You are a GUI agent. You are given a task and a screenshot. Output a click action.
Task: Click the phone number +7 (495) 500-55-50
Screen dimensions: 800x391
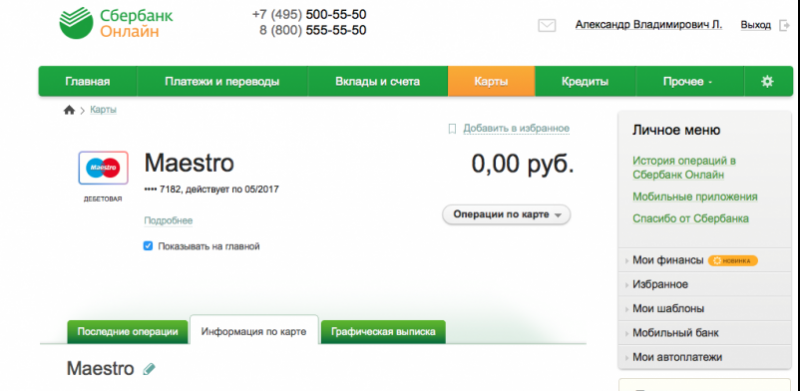click(309, 14)
